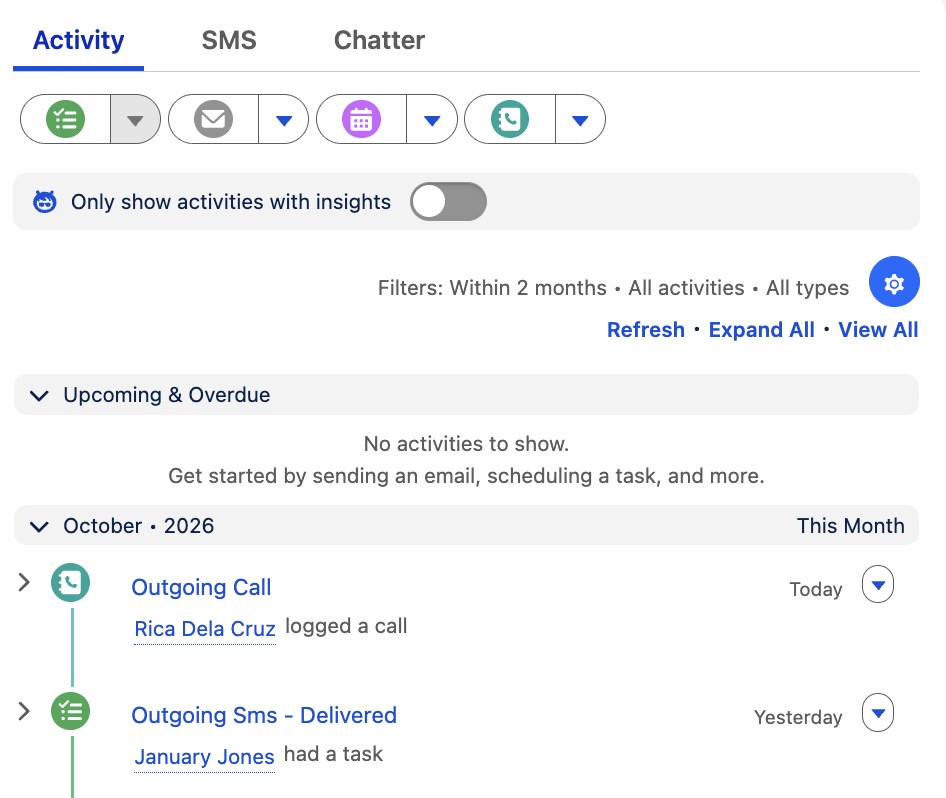This screenshot has width=946, height=798.
Task: Click the teal Log a Call icon button
Action: [x=510, y=119]
